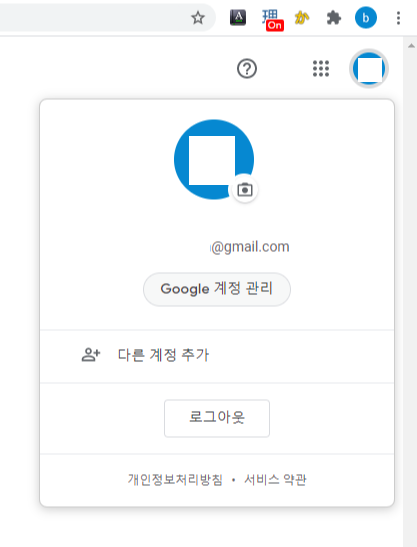Screen dimensions: 417x547
Task: Click the Google account avatar in the header
Action: tap(369, 68)
